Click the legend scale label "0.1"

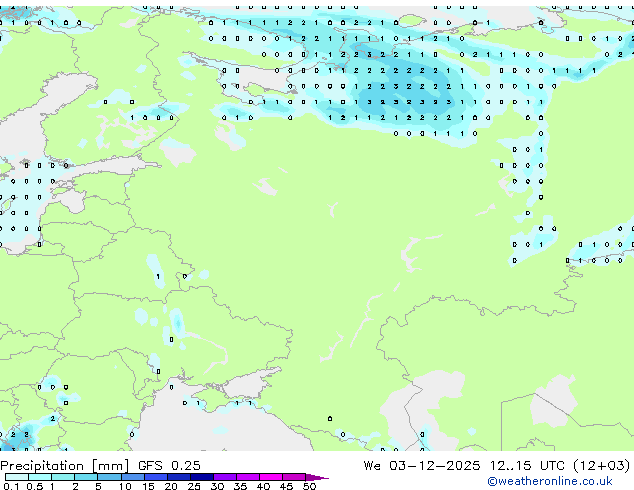point(11,486)
